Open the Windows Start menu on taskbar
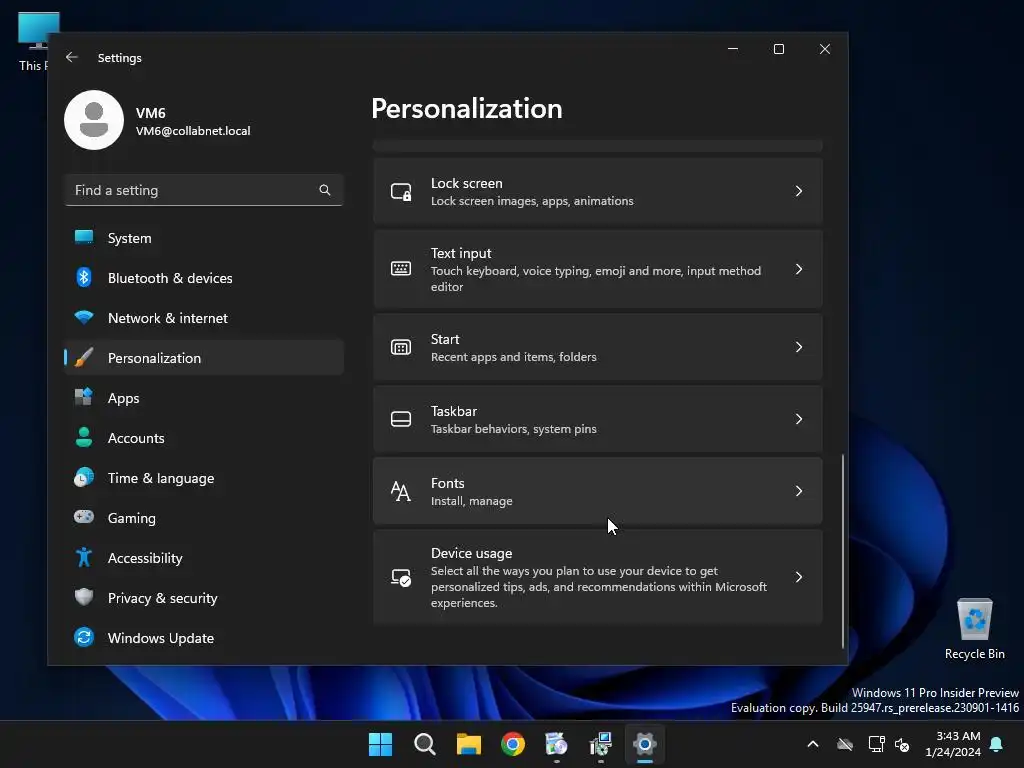This screenshot has height=768, width=1024. point(380,744)
